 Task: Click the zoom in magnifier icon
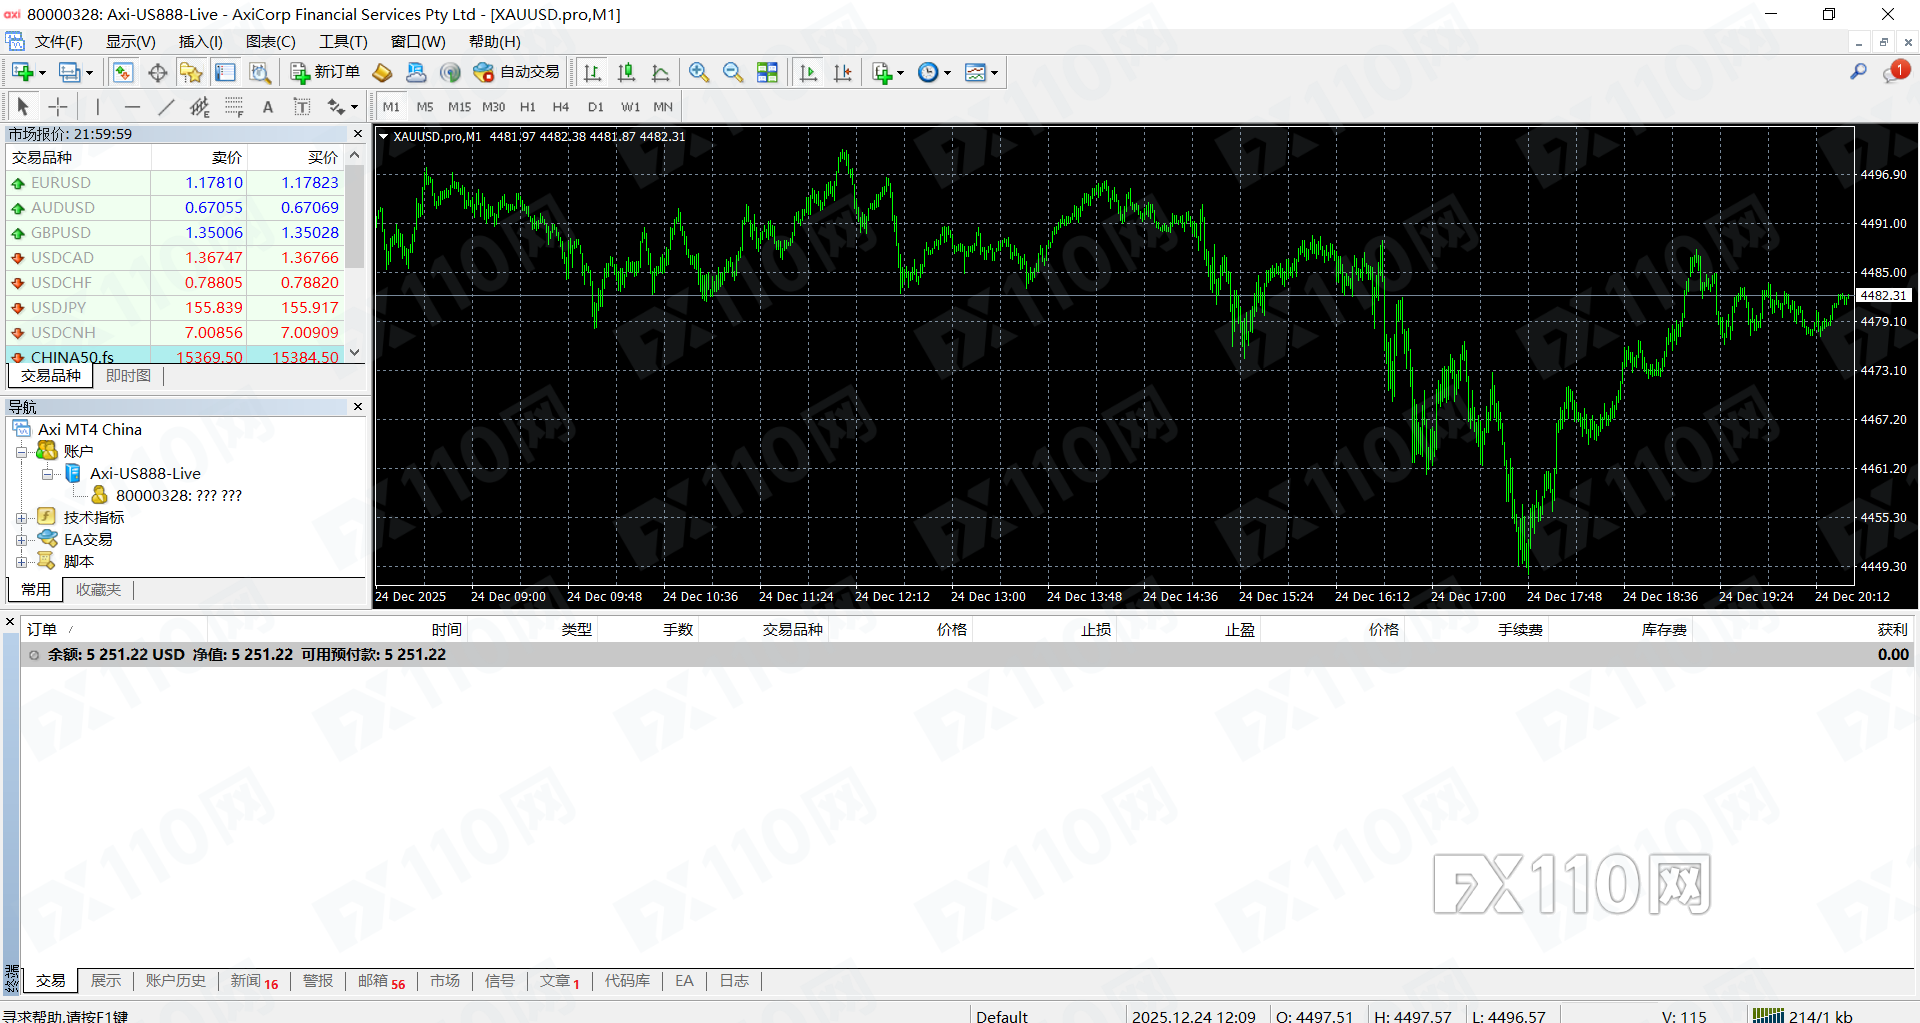coord(699,72)
